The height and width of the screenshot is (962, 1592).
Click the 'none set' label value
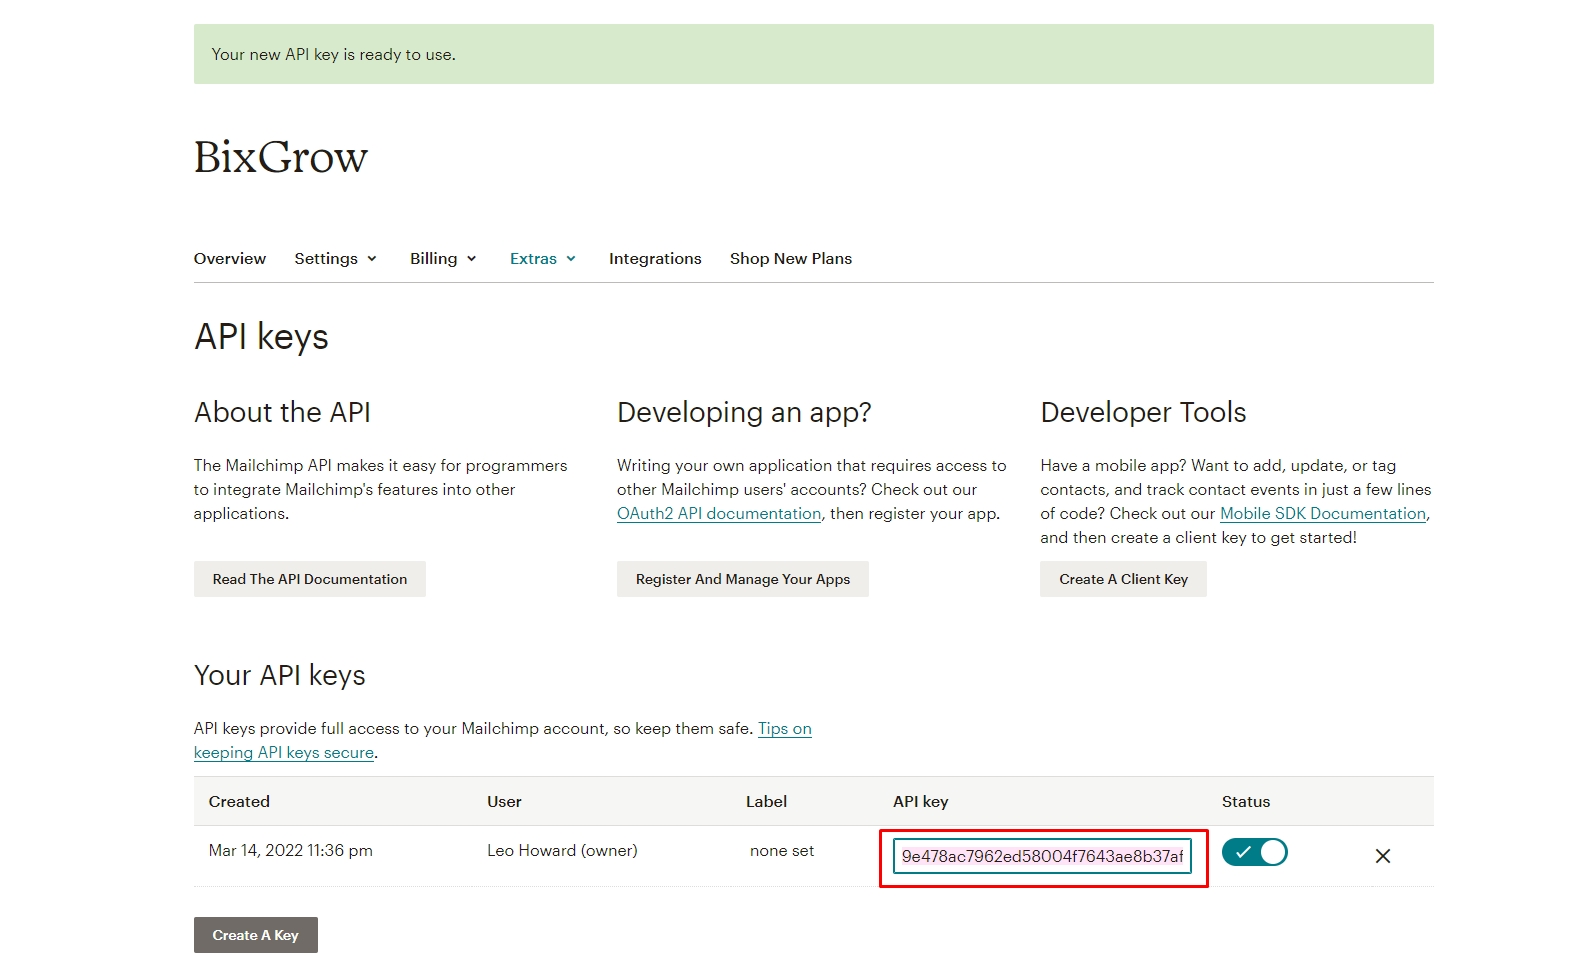coord(782,851)
